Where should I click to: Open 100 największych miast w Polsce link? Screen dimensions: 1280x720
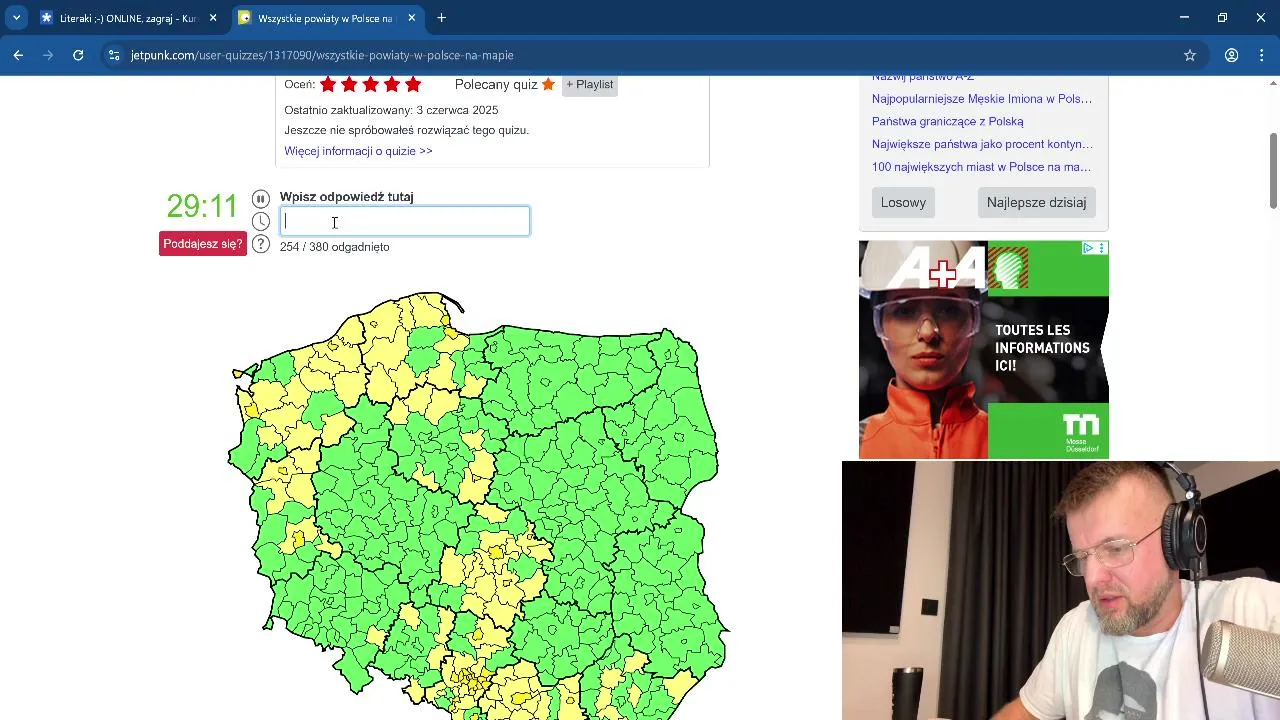click(x=981, y=167)
